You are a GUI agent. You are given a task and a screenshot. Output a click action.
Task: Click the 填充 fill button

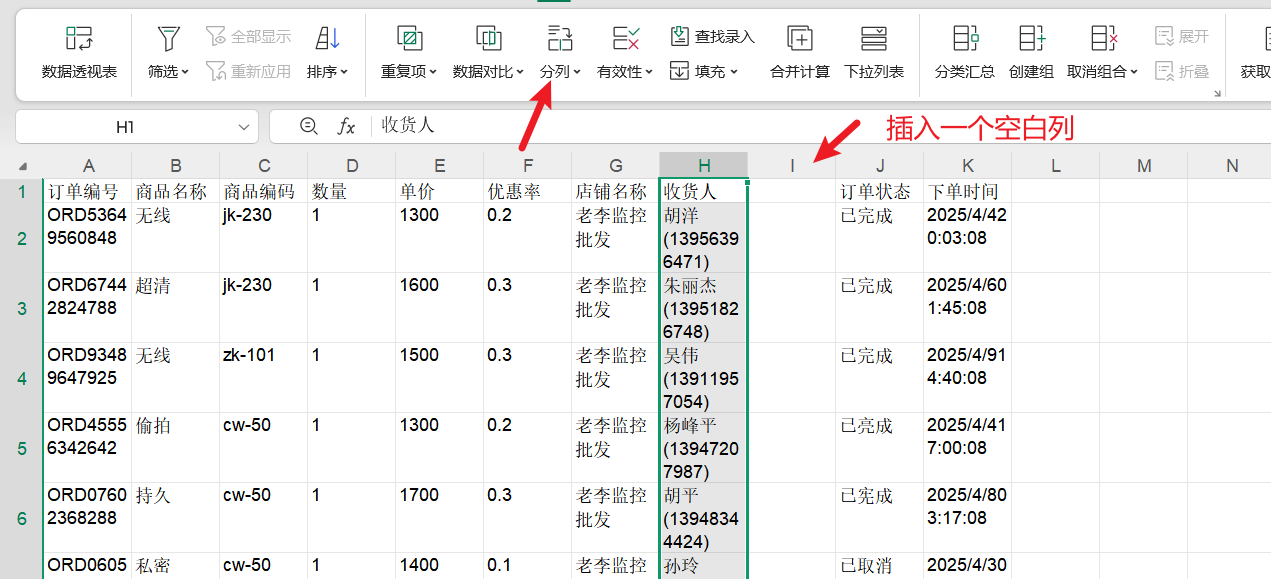704,71
